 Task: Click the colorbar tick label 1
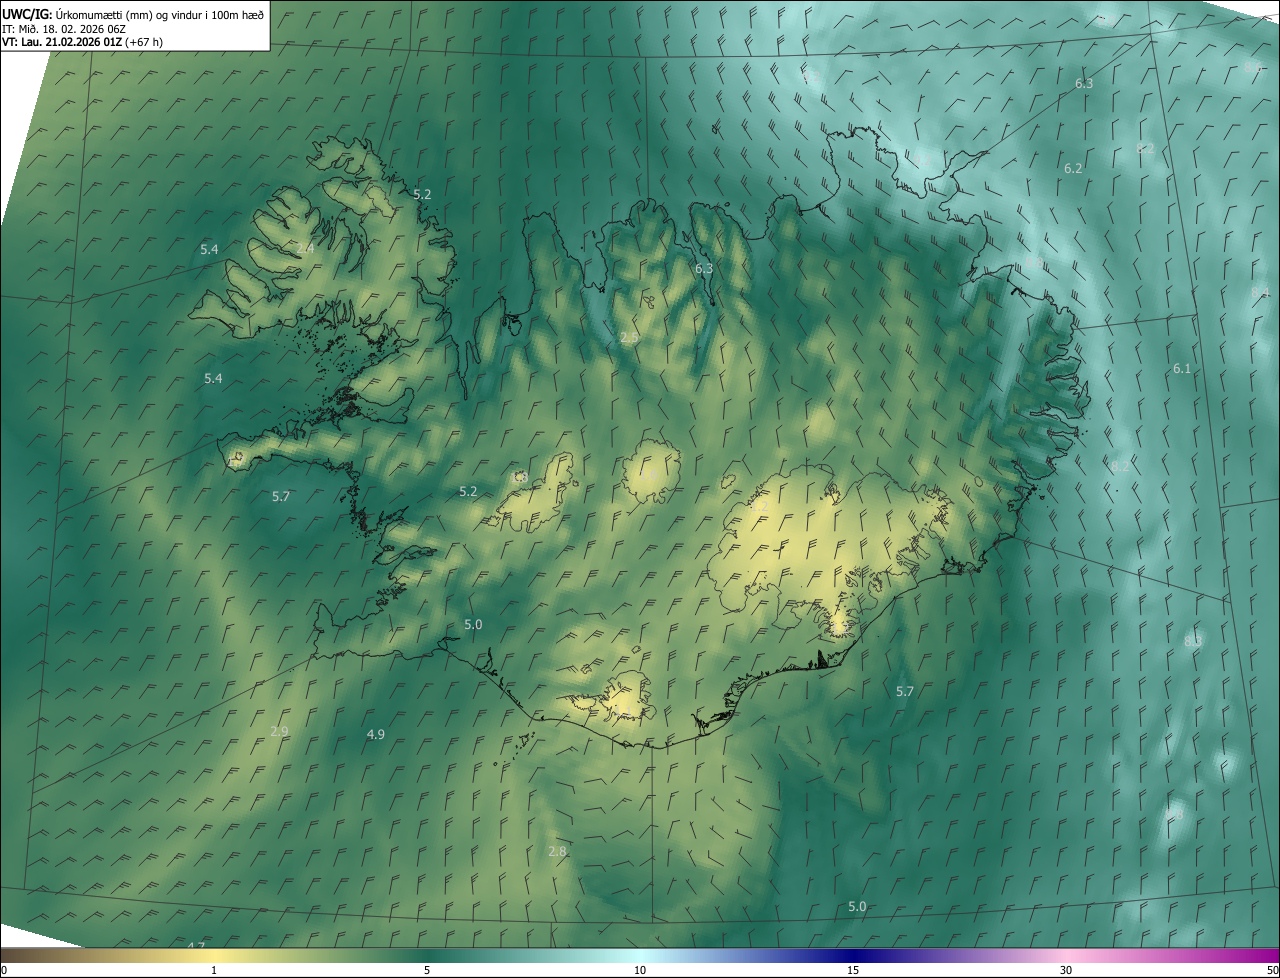pyautogui.click(x=214, y=970)
